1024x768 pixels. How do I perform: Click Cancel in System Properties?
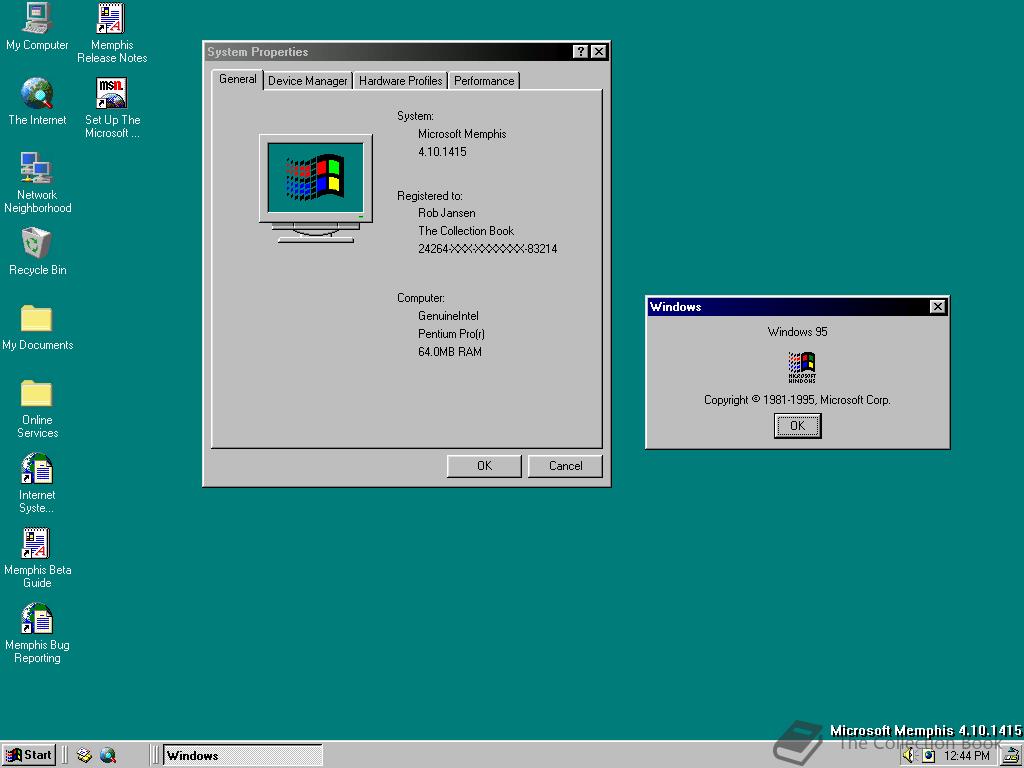pos(565,466)
